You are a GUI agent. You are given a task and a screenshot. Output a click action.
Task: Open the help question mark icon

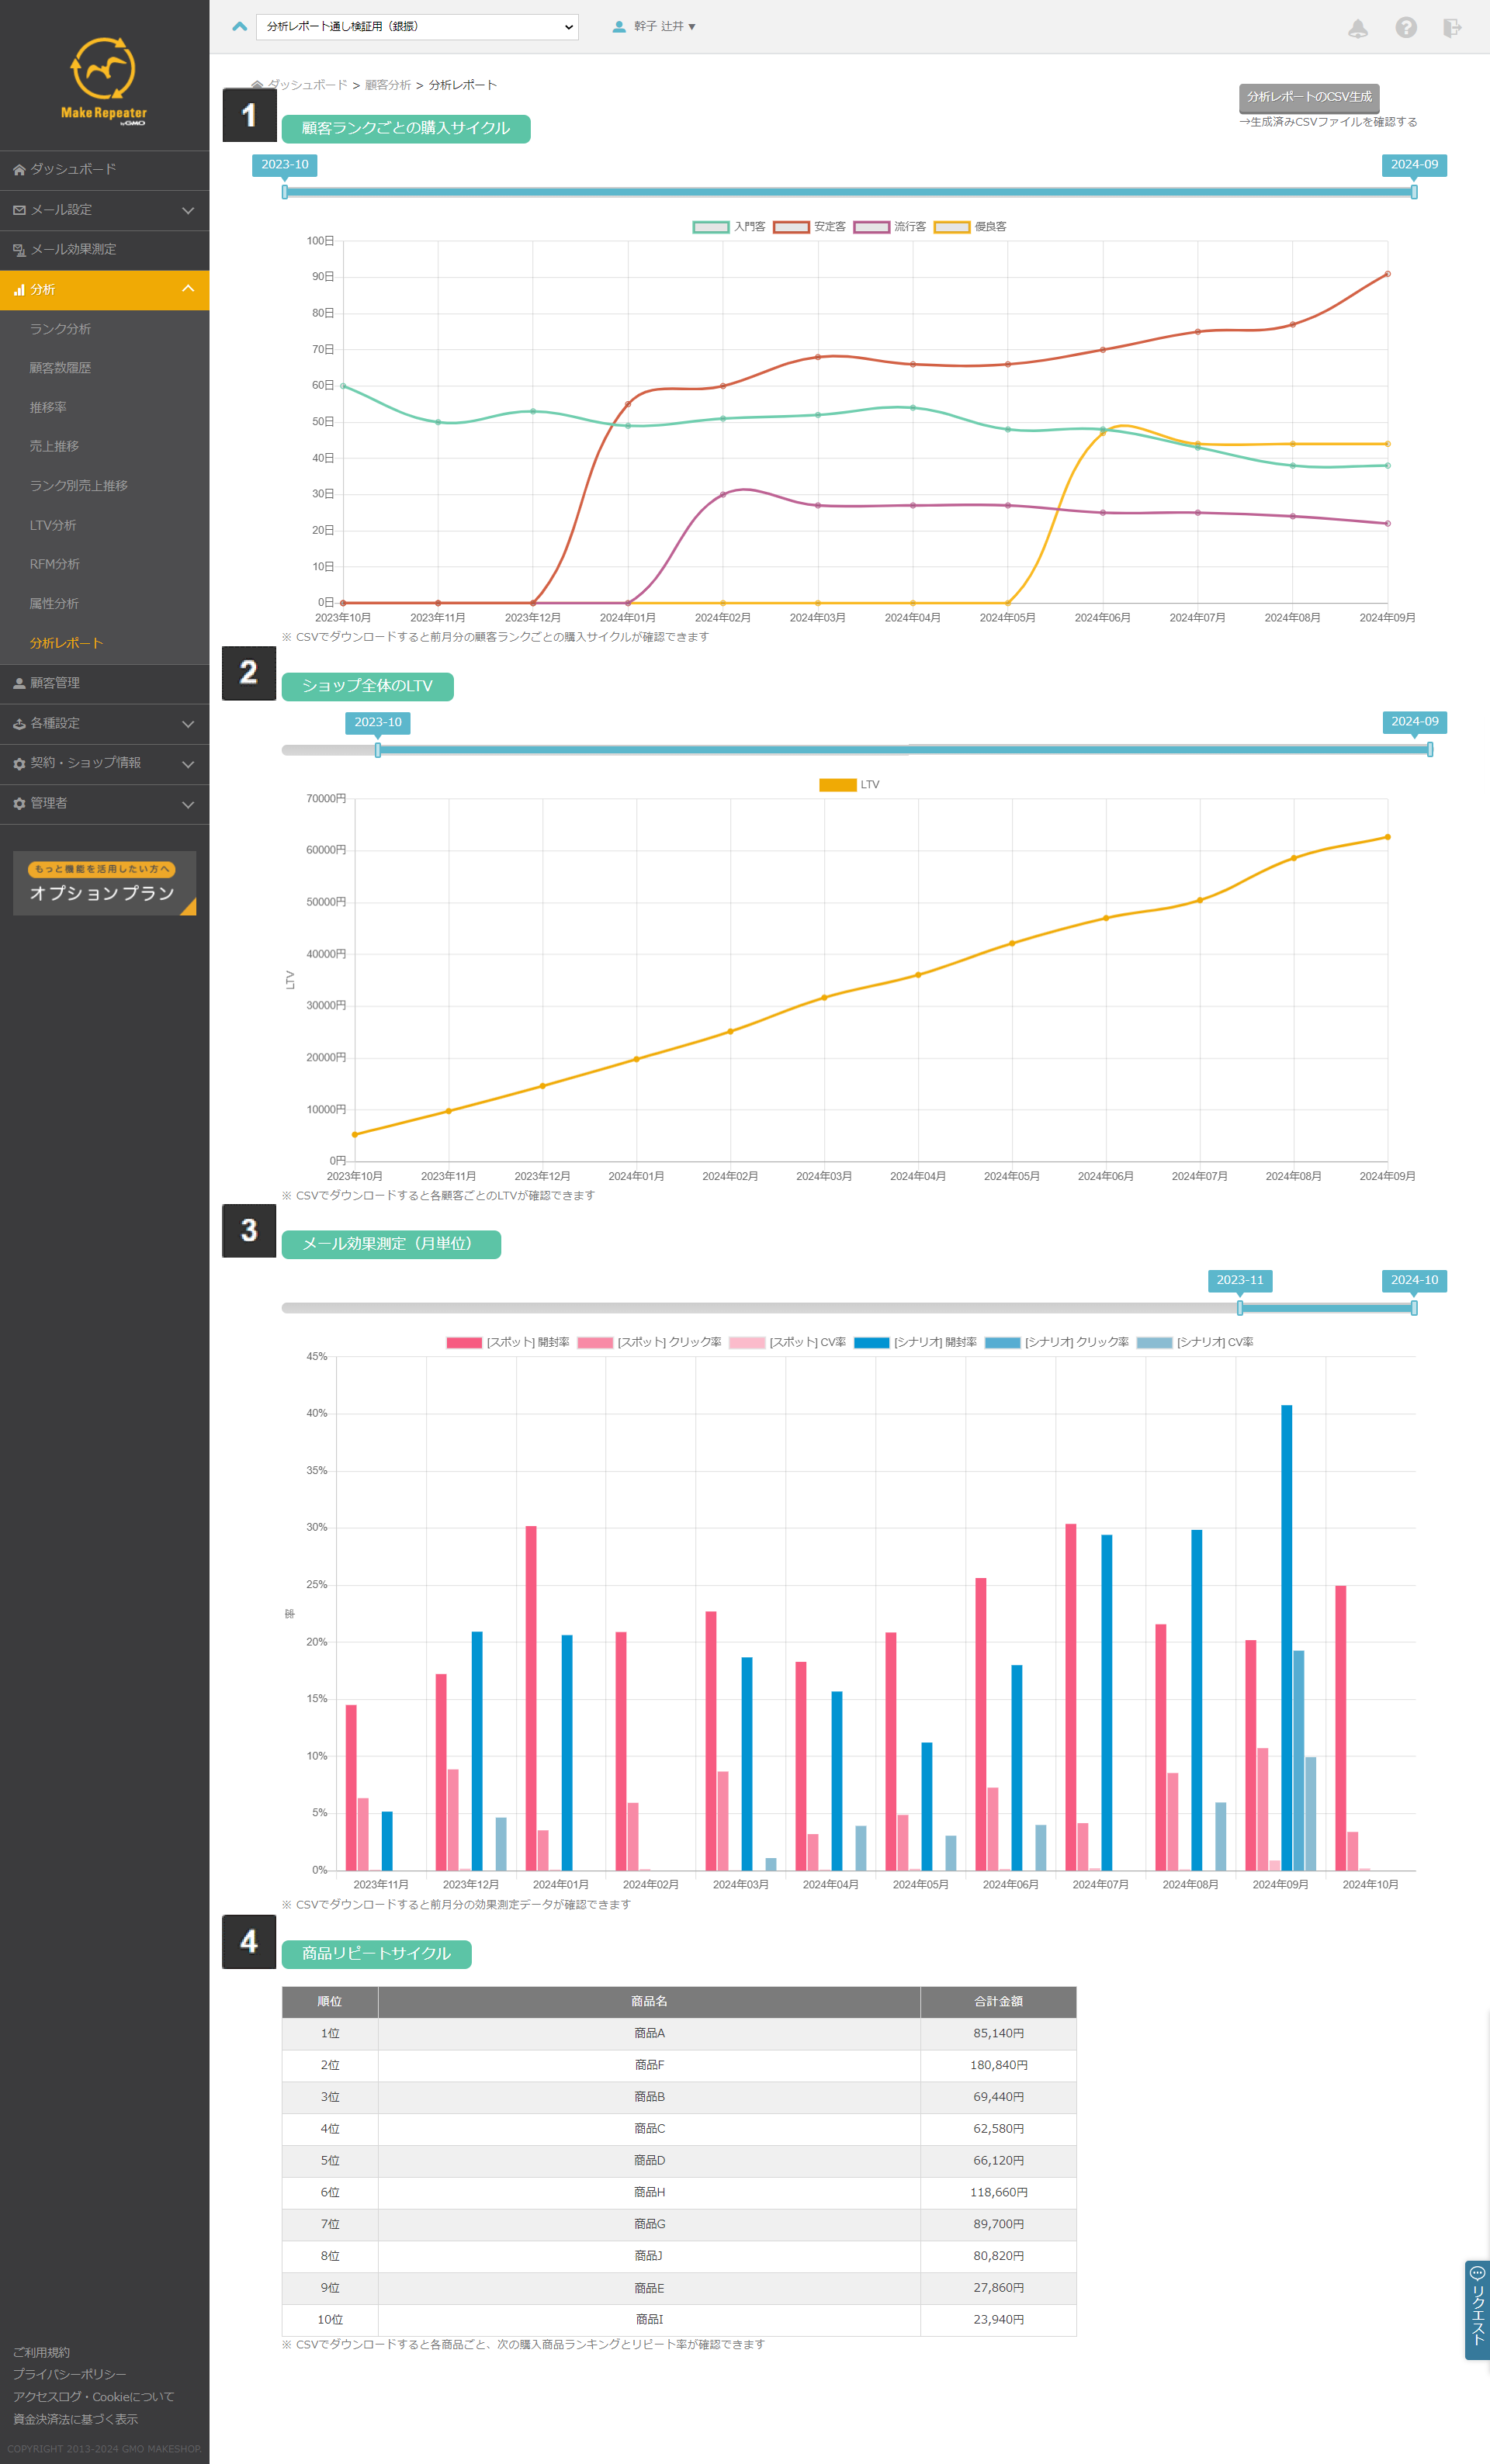tap(1405, 28)
